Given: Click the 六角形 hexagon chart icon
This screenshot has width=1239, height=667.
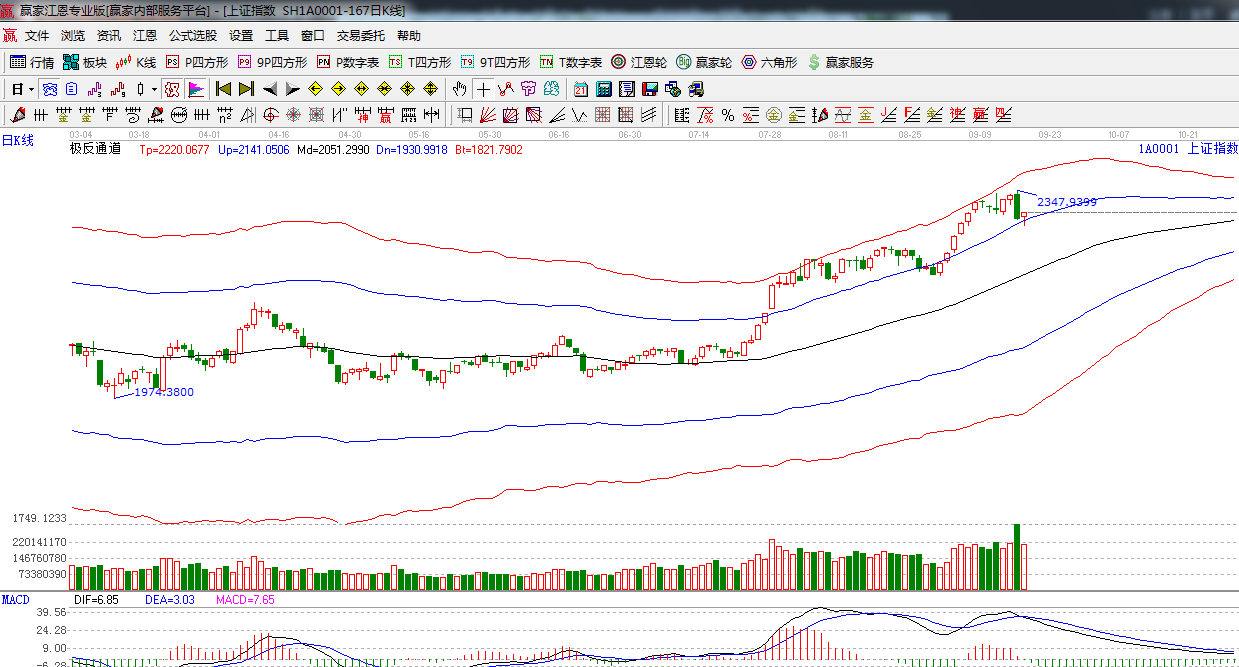Looking at the screenshot, I should [768, 62].
